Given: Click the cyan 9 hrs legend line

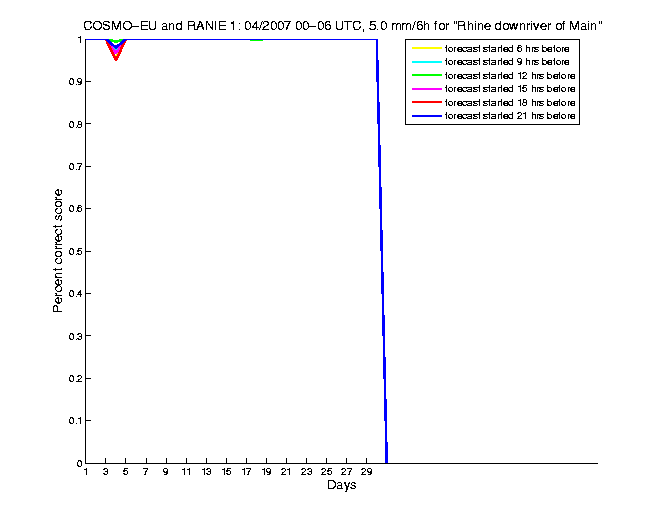Looking at the screenshot, I should (x=427, y=62).
